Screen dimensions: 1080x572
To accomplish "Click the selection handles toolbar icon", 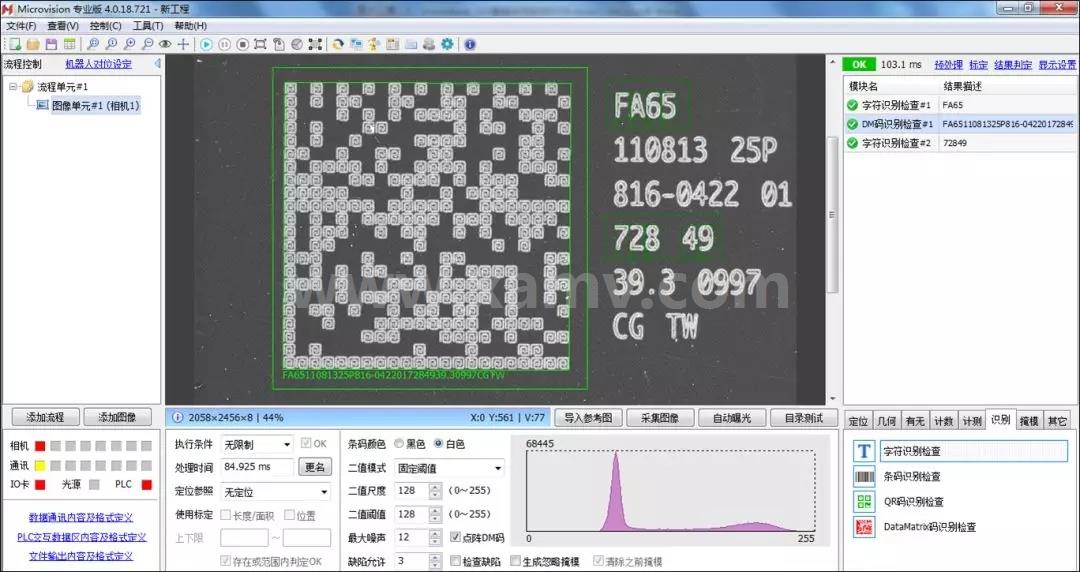I will pos(315,44).
